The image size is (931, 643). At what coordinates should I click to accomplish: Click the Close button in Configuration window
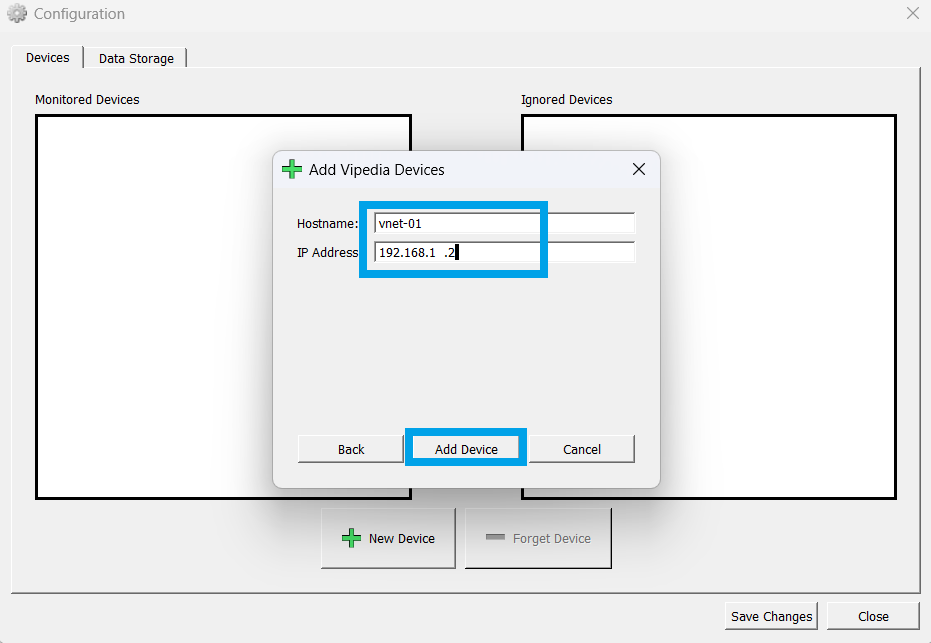873,616
